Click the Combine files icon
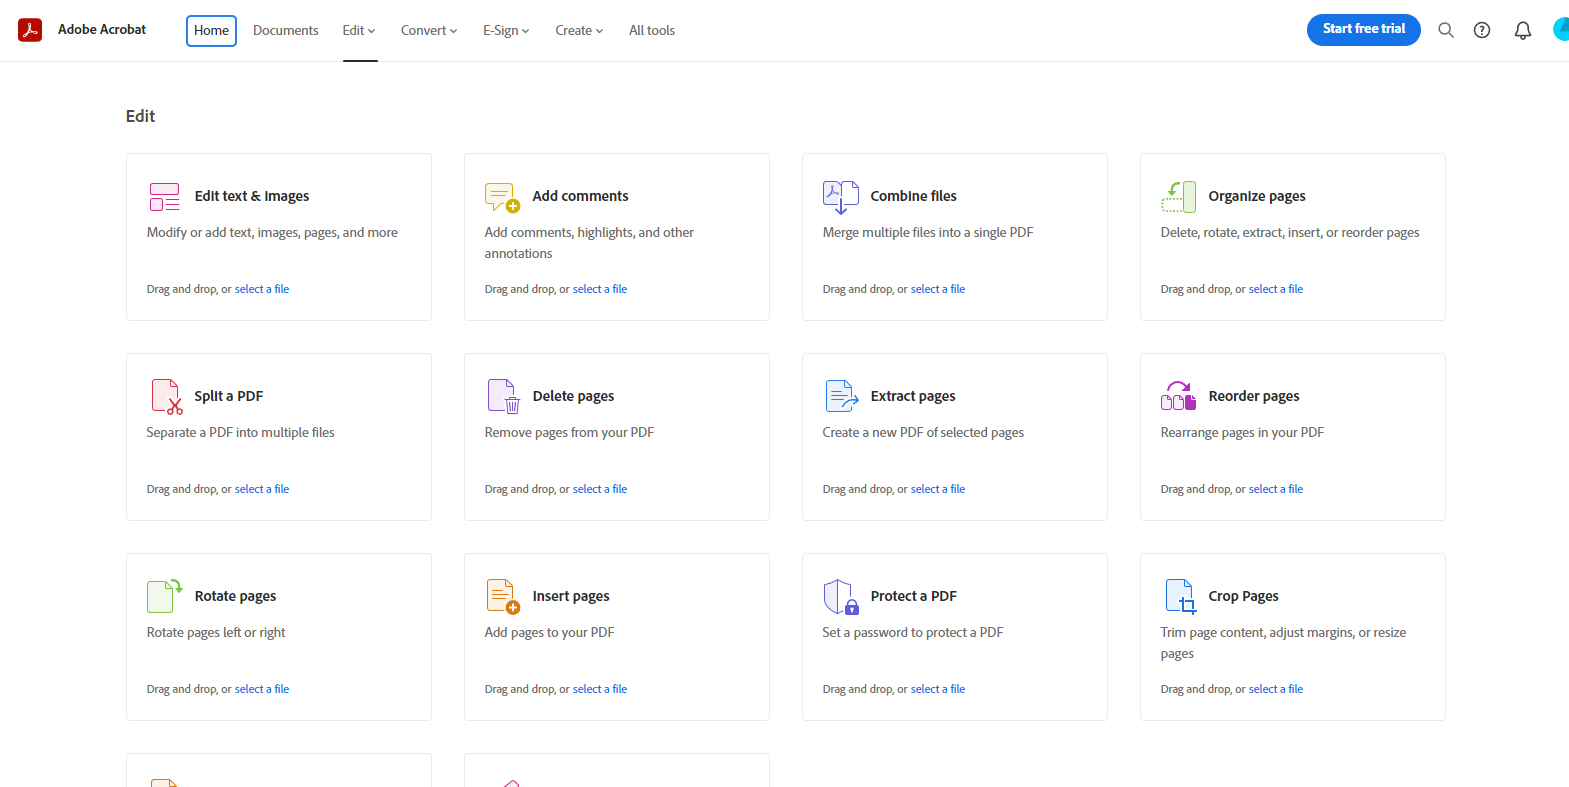This screenshot has width=1569, height=787. click(x=840, y=197)
